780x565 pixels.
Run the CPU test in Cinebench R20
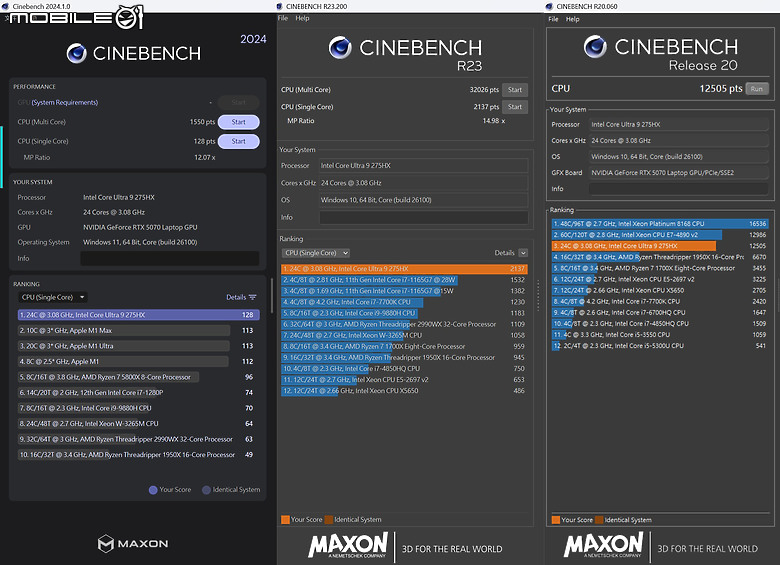tap(757, 89)
